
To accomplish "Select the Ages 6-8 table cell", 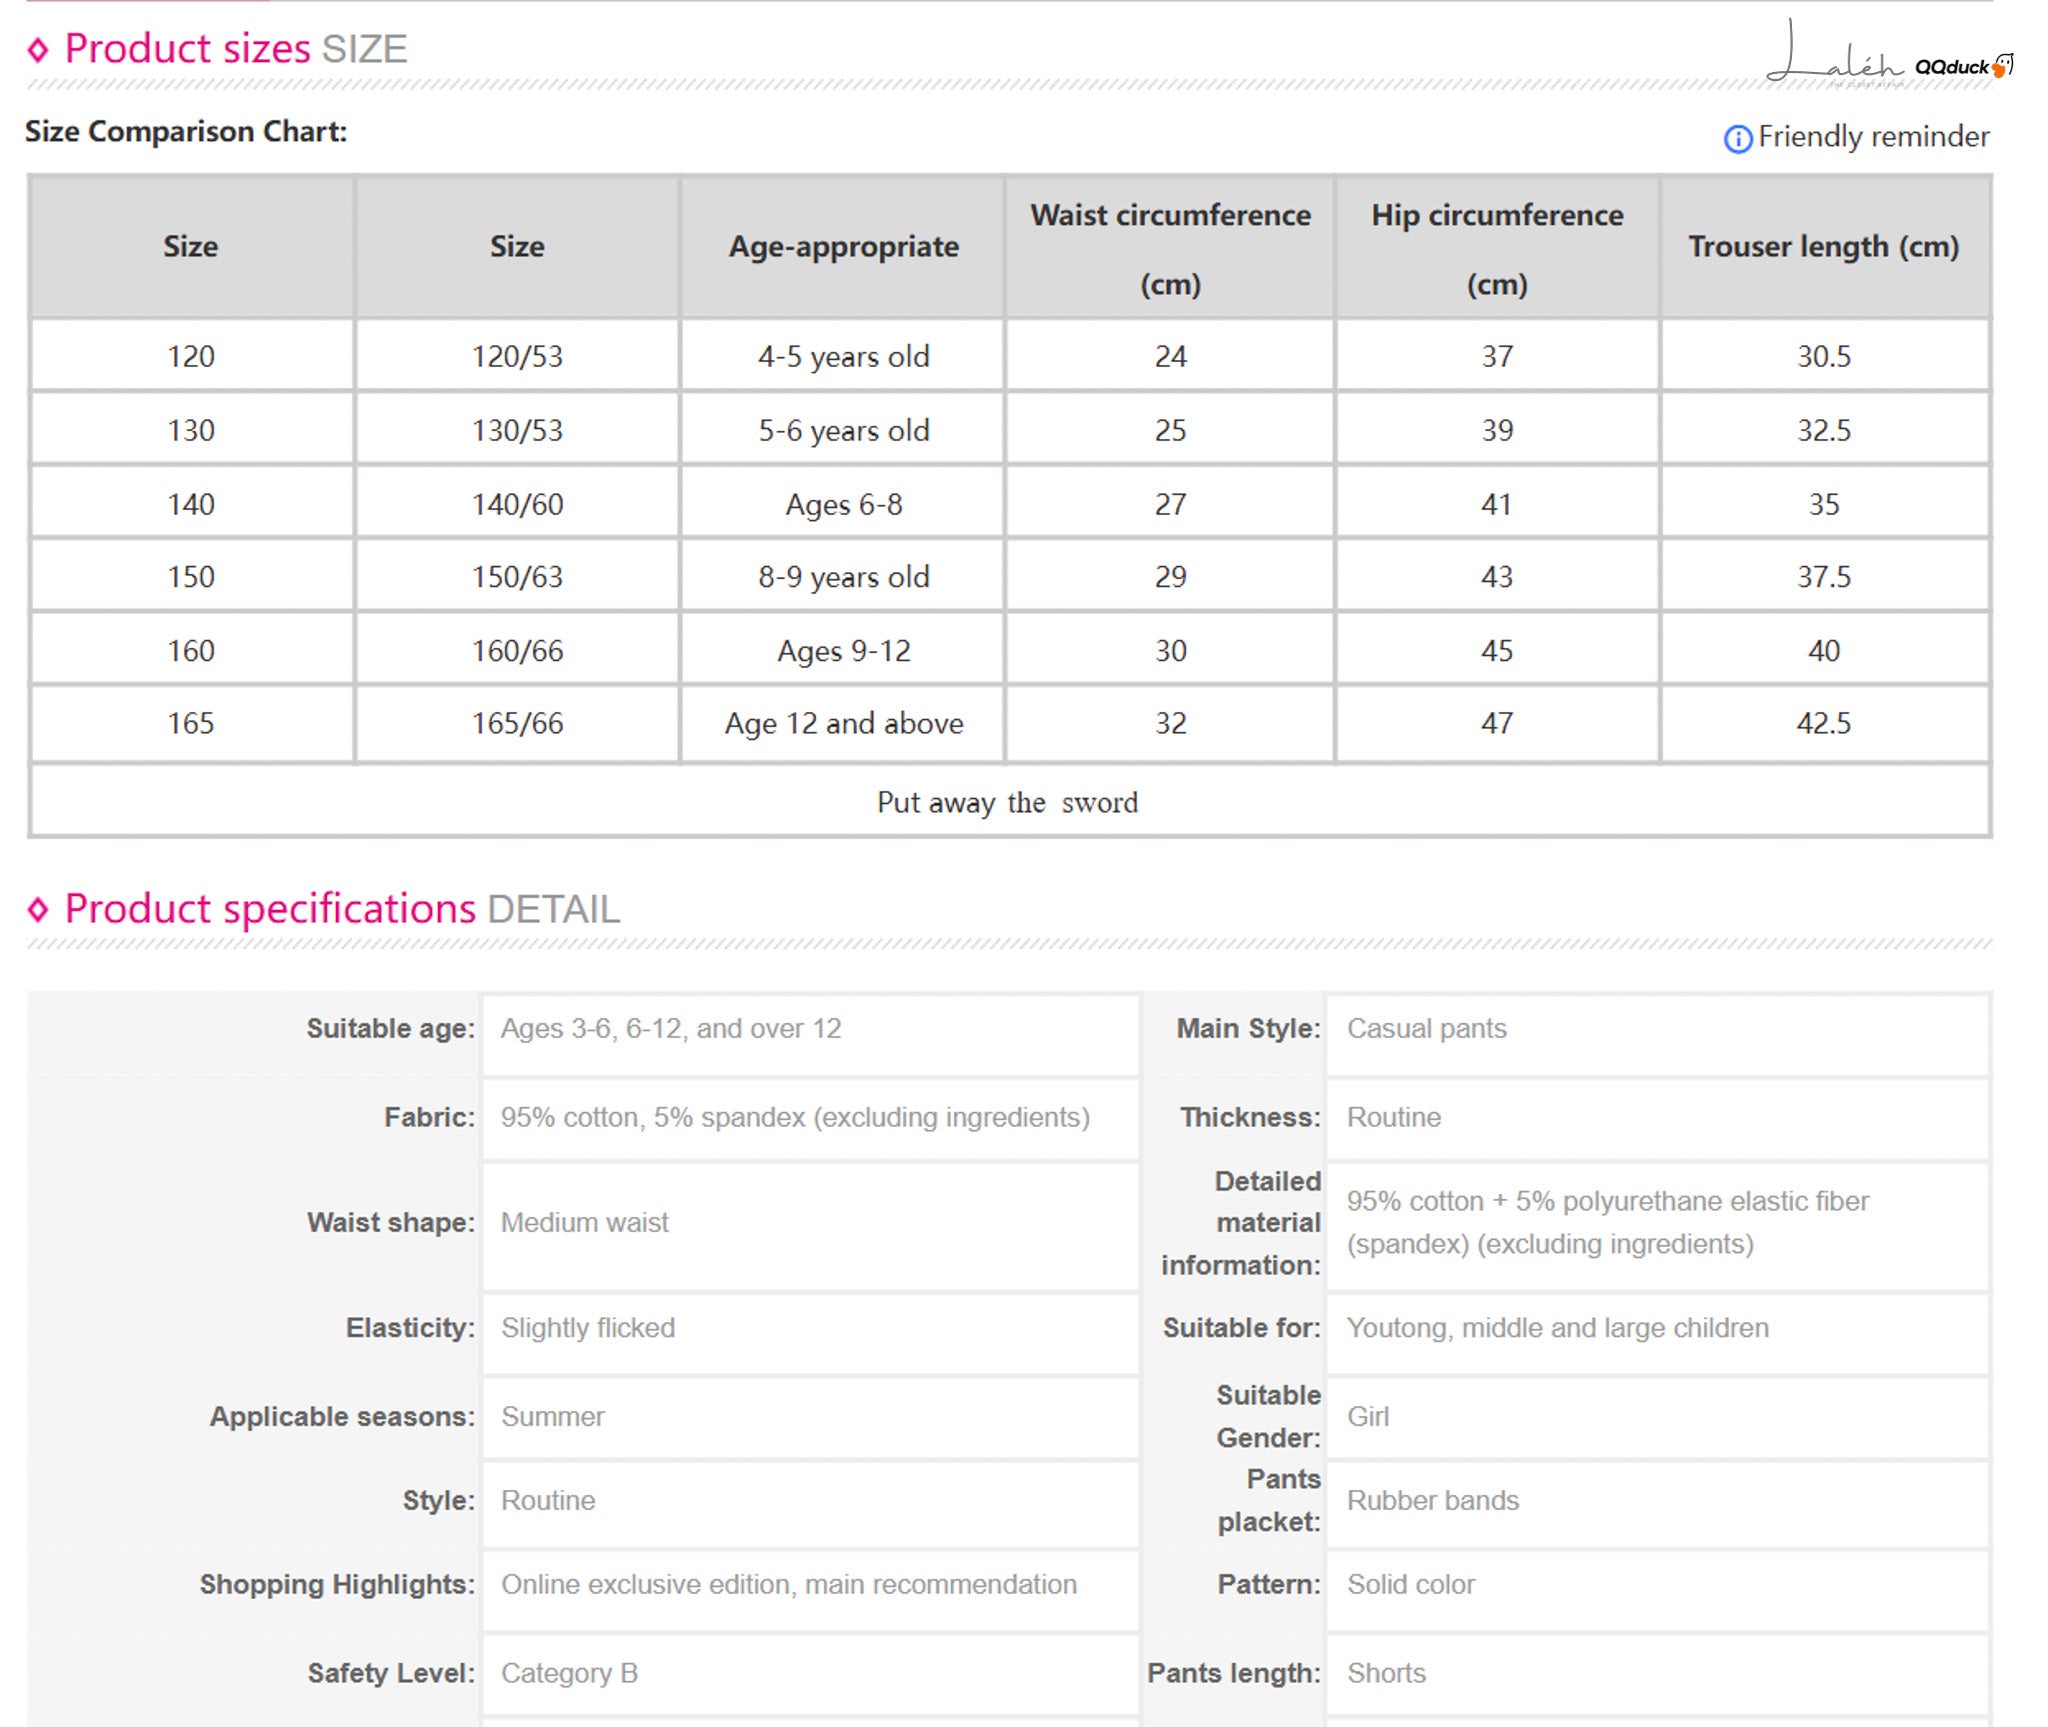I will pos(843,503).
